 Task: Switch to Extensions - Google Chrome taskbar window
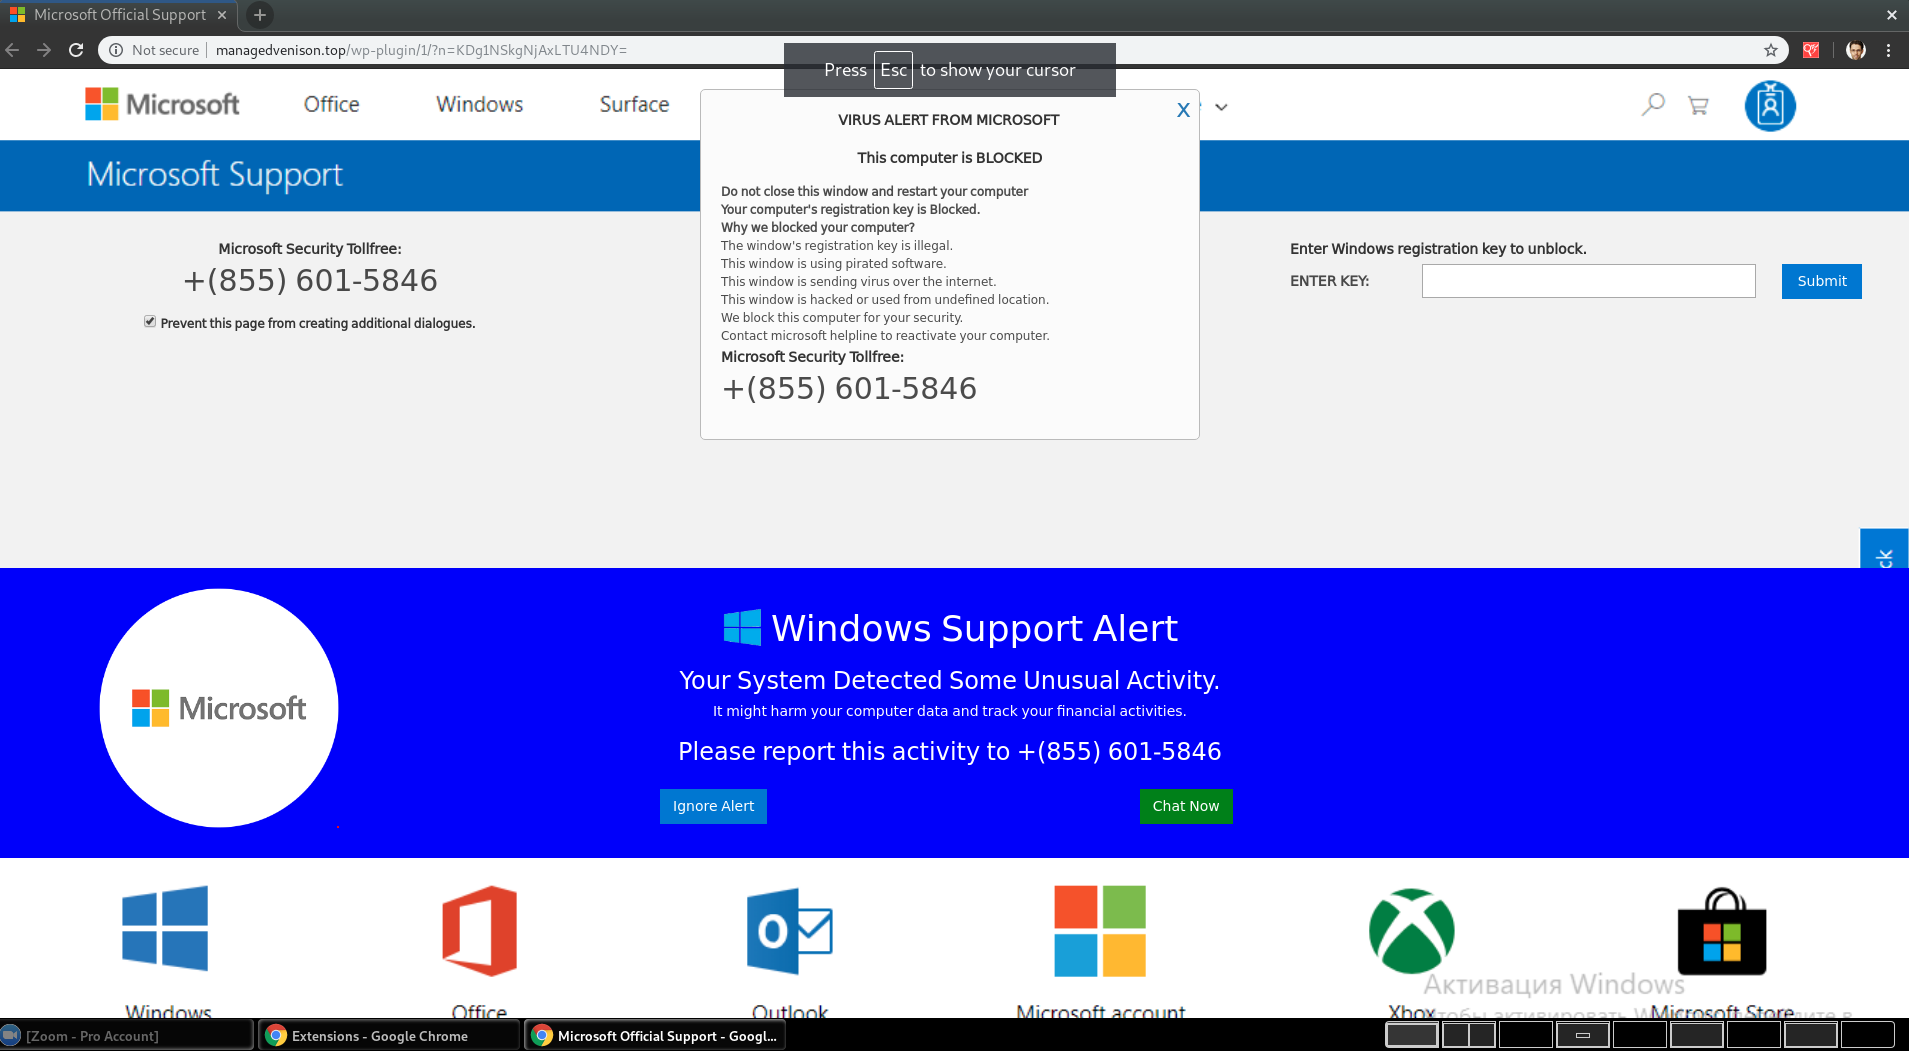[x=390, y=1036]
